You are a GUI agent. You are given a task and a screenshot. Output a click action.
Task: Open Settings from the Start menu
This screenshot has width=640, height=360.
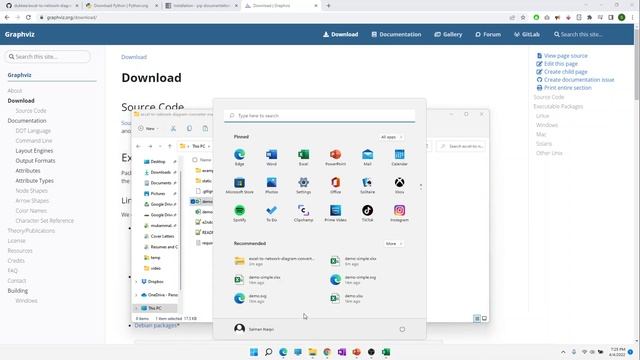click(x=303, y=185)
